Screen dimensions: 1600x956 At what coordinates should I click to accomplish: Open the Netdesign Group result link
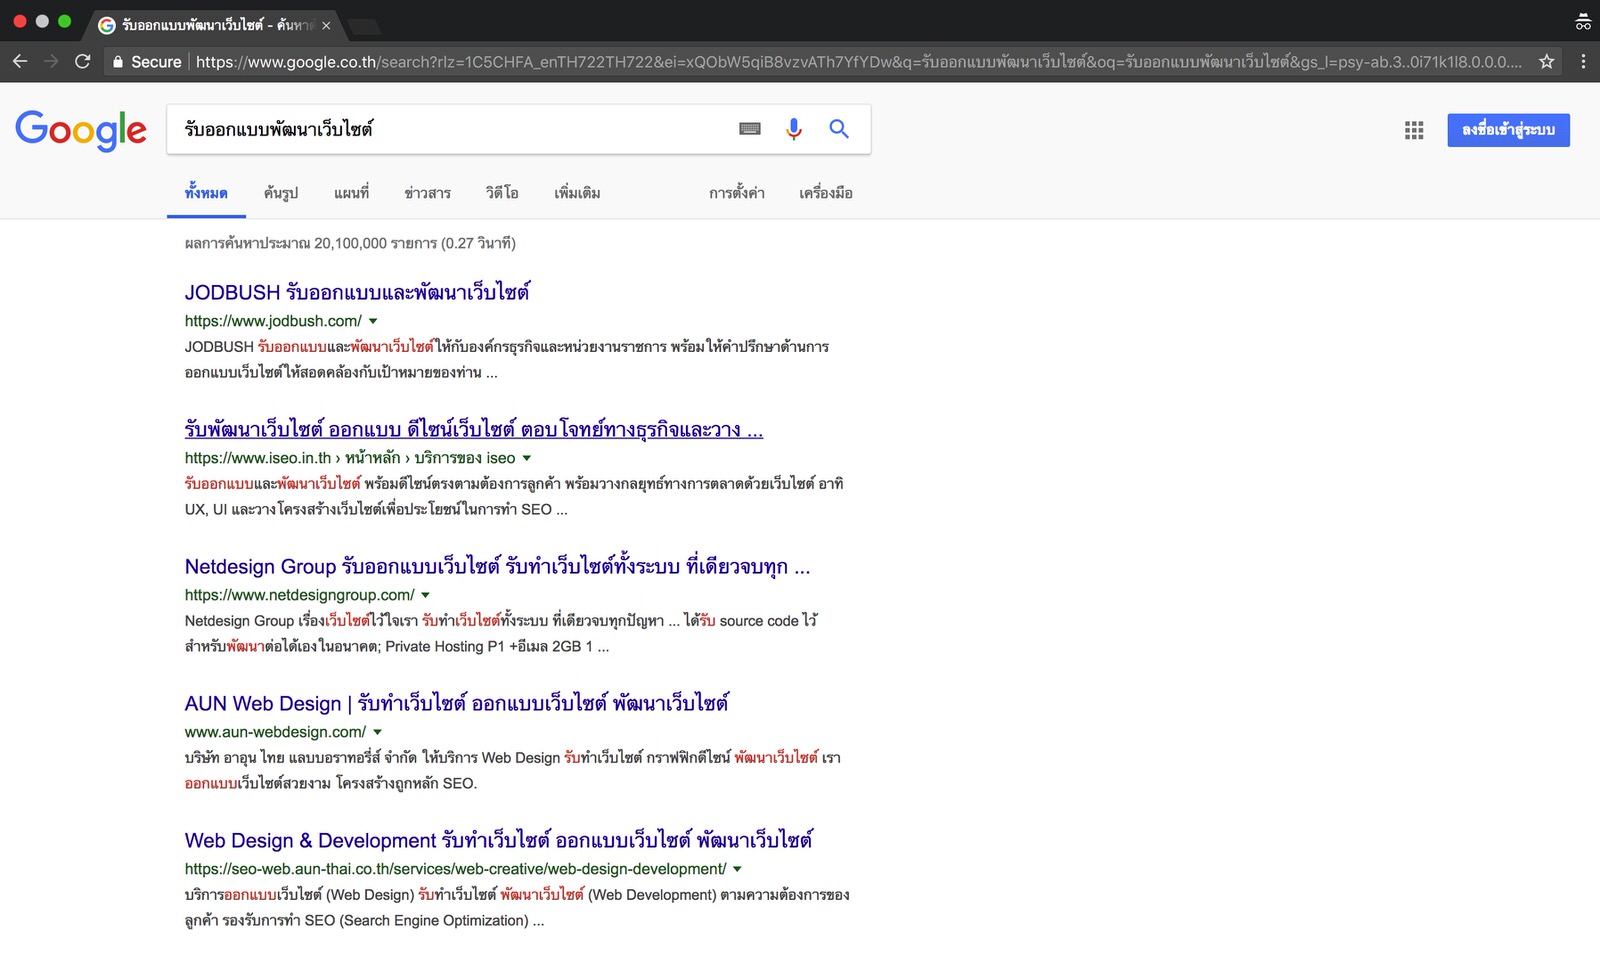coord(497,567)
